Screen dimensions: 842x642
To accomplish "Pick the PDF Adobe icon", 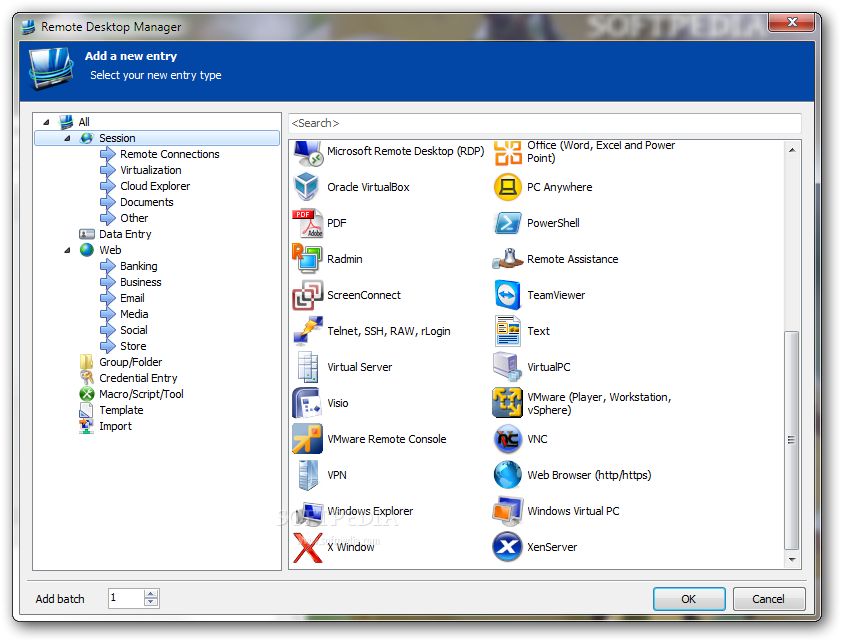I will point(308,223).
